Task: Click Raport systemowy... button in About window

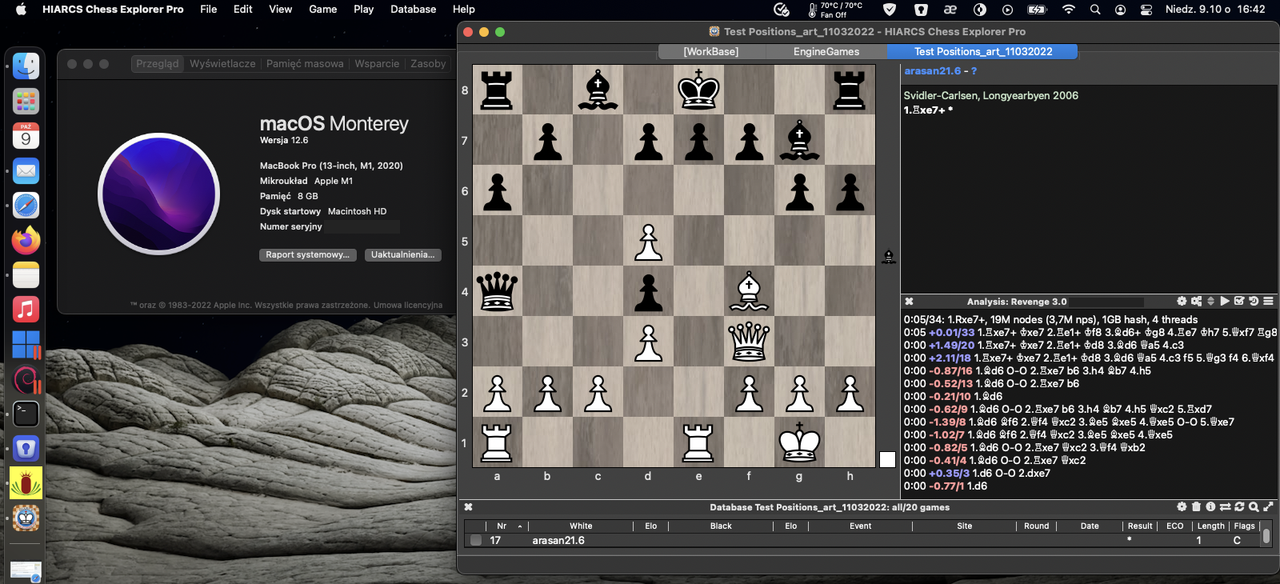Action: 308,255
